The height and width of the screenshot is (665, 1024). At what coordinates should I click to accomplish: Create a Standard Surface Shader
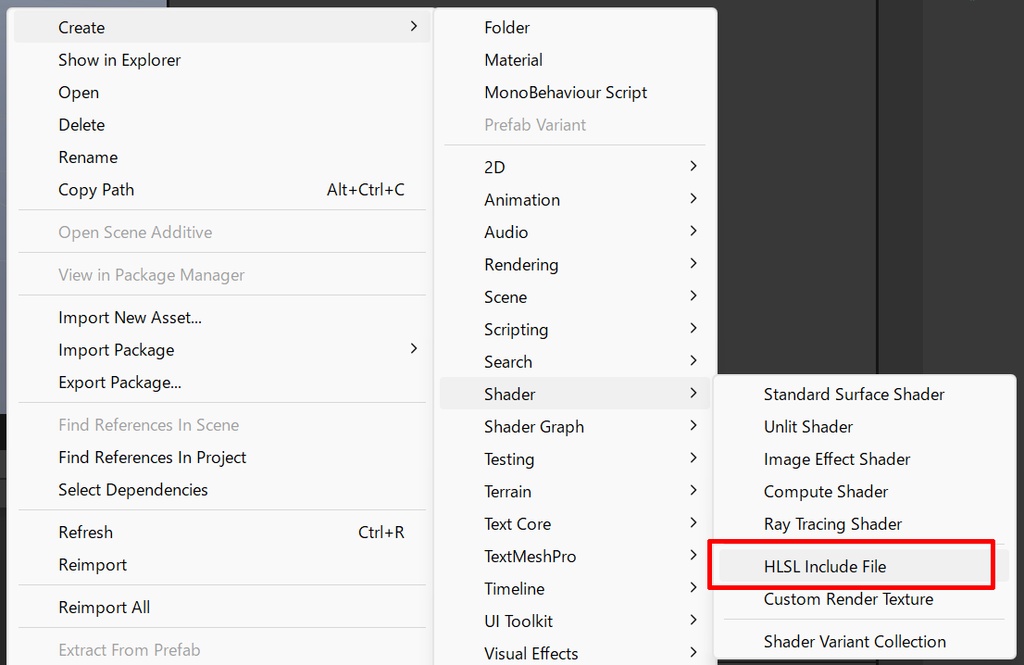click(x=853, y=394)
